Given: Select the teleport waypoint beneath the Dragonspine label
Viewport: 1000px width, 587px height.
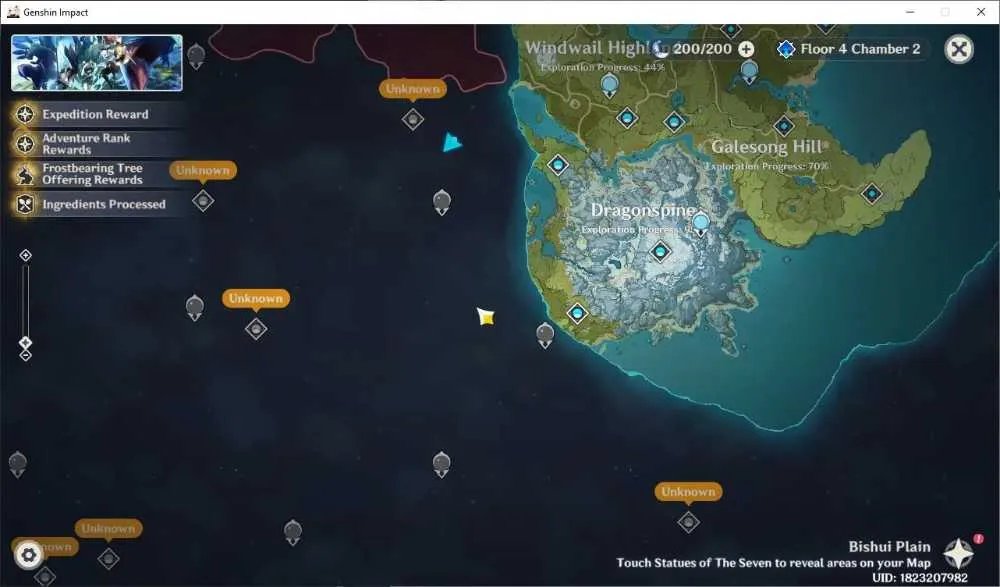Looking at the screenshot, I should (x=660, y=251).
